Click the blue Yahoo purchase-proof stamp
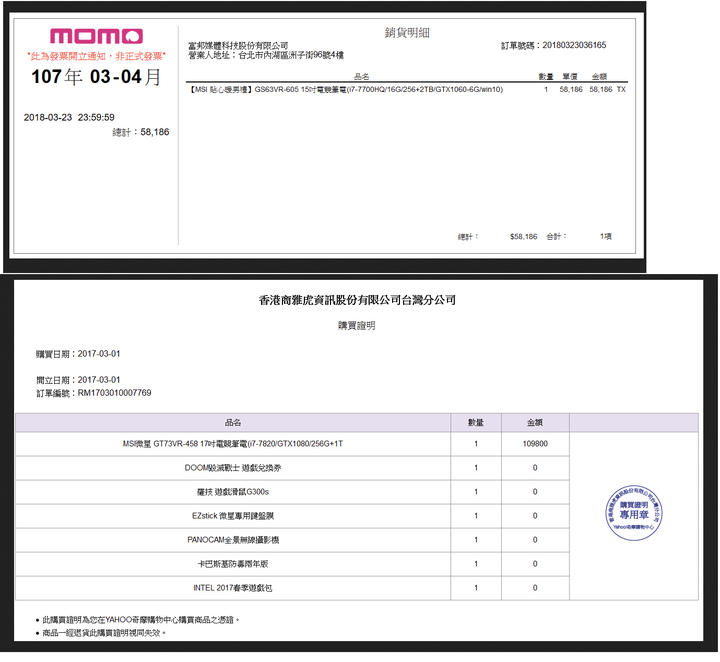The height and width of the screenshot is (662, 720). click(x=634, y=513)
